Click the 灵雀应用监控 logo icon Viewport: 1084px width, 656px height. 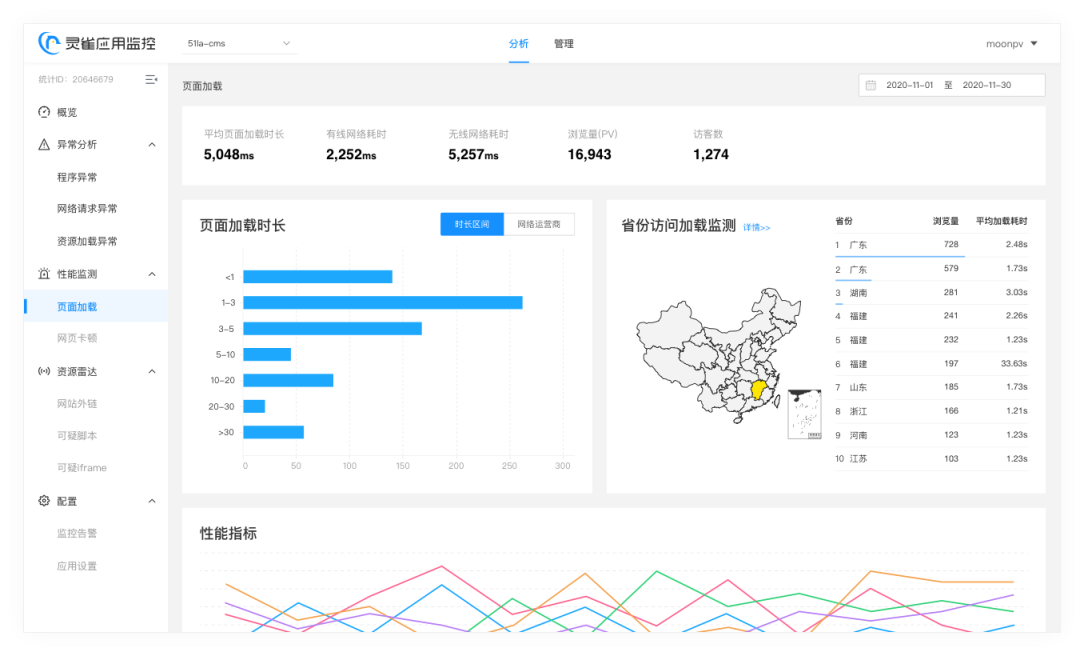[x=50, y=43]
